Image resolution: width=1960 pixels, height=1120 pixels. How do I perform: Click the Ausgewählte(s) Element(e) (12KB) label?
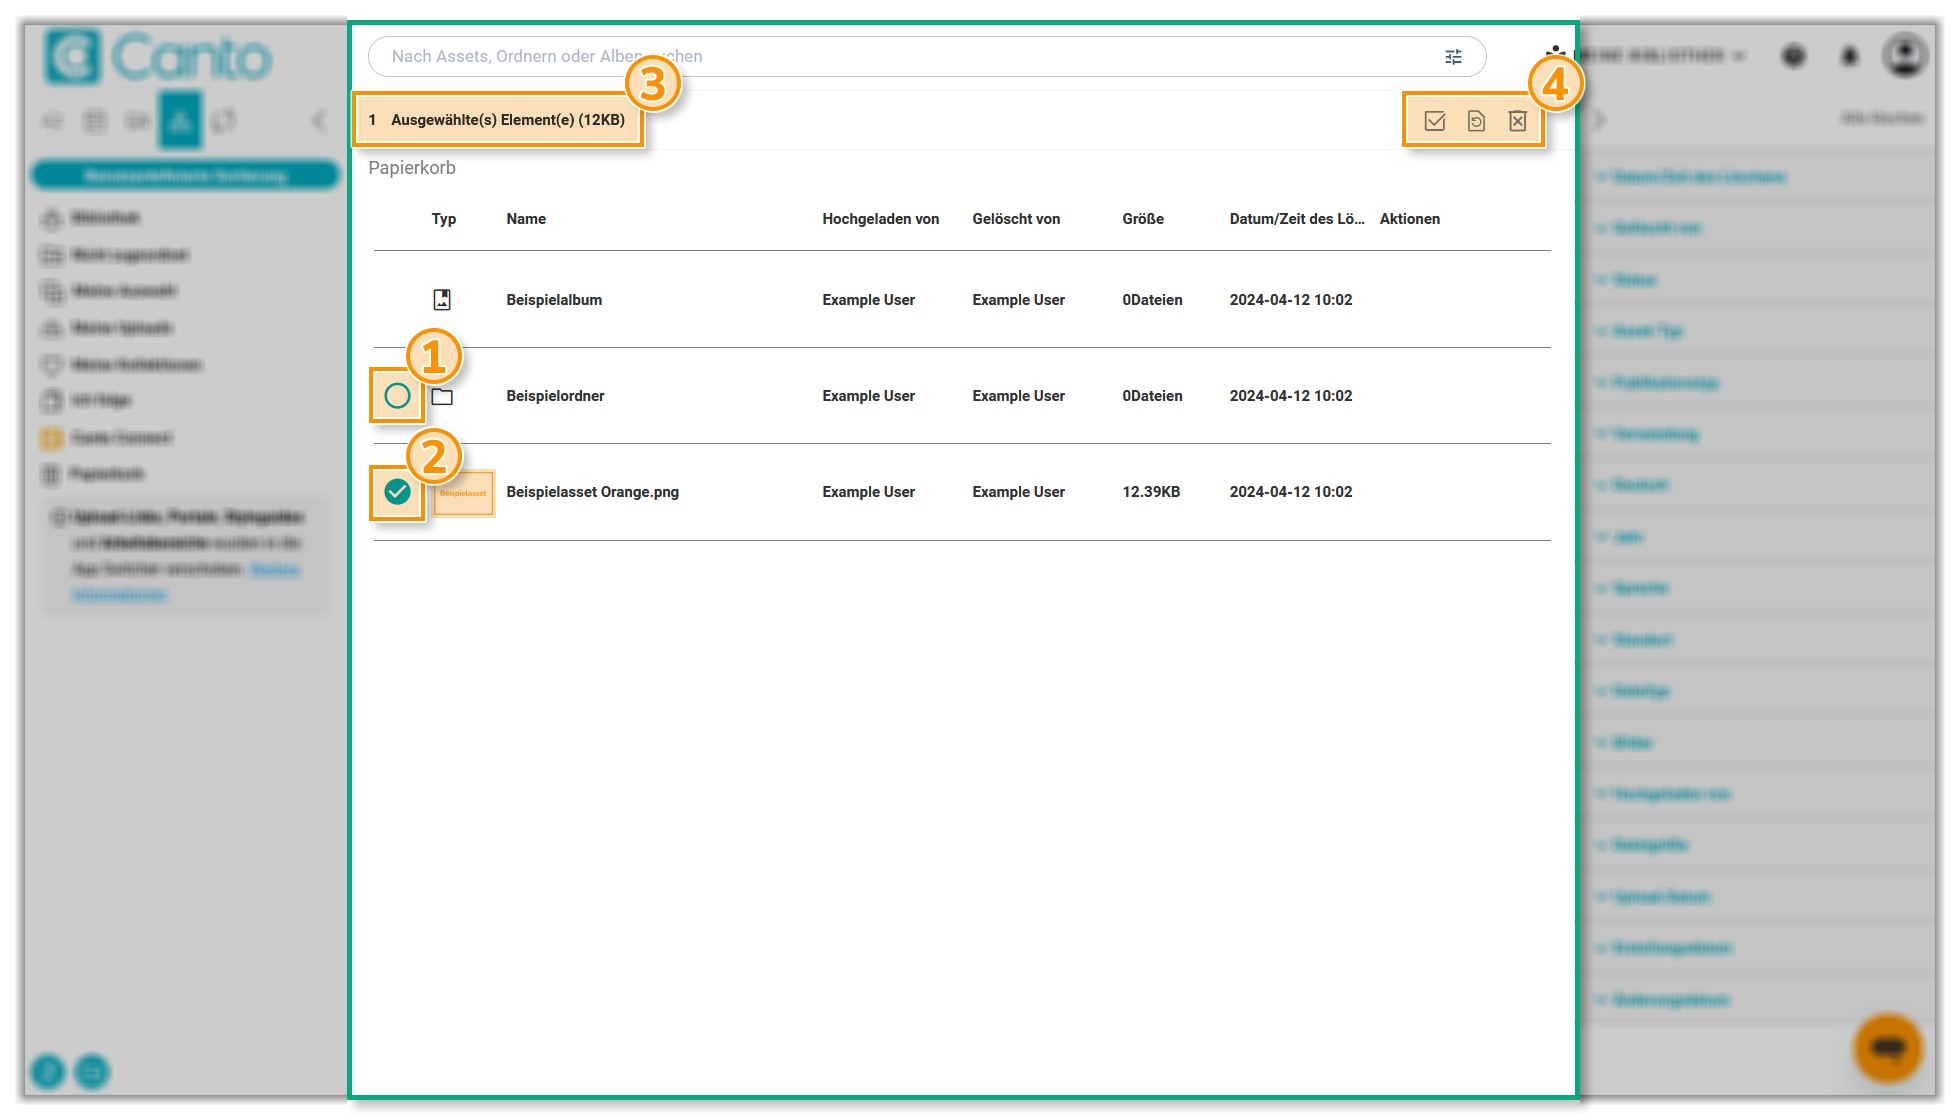point(508,120)
